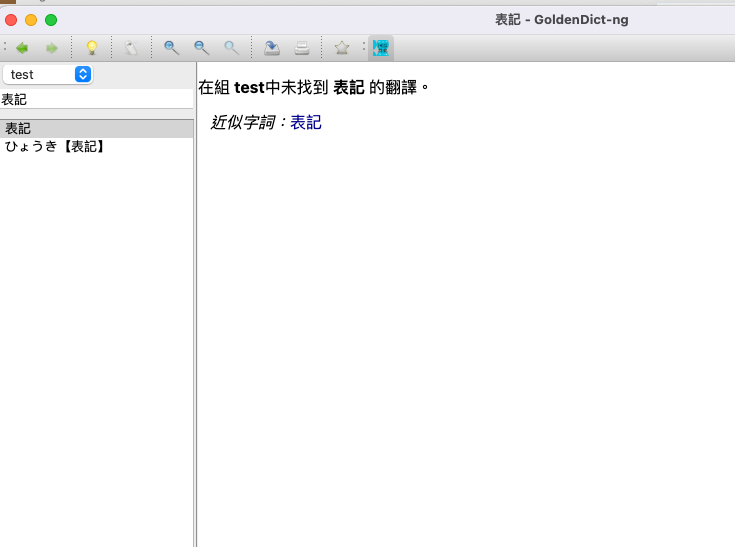Go back with the green left arrow
Viewport: 735px width, 547px height.
[x=22, y=48]
